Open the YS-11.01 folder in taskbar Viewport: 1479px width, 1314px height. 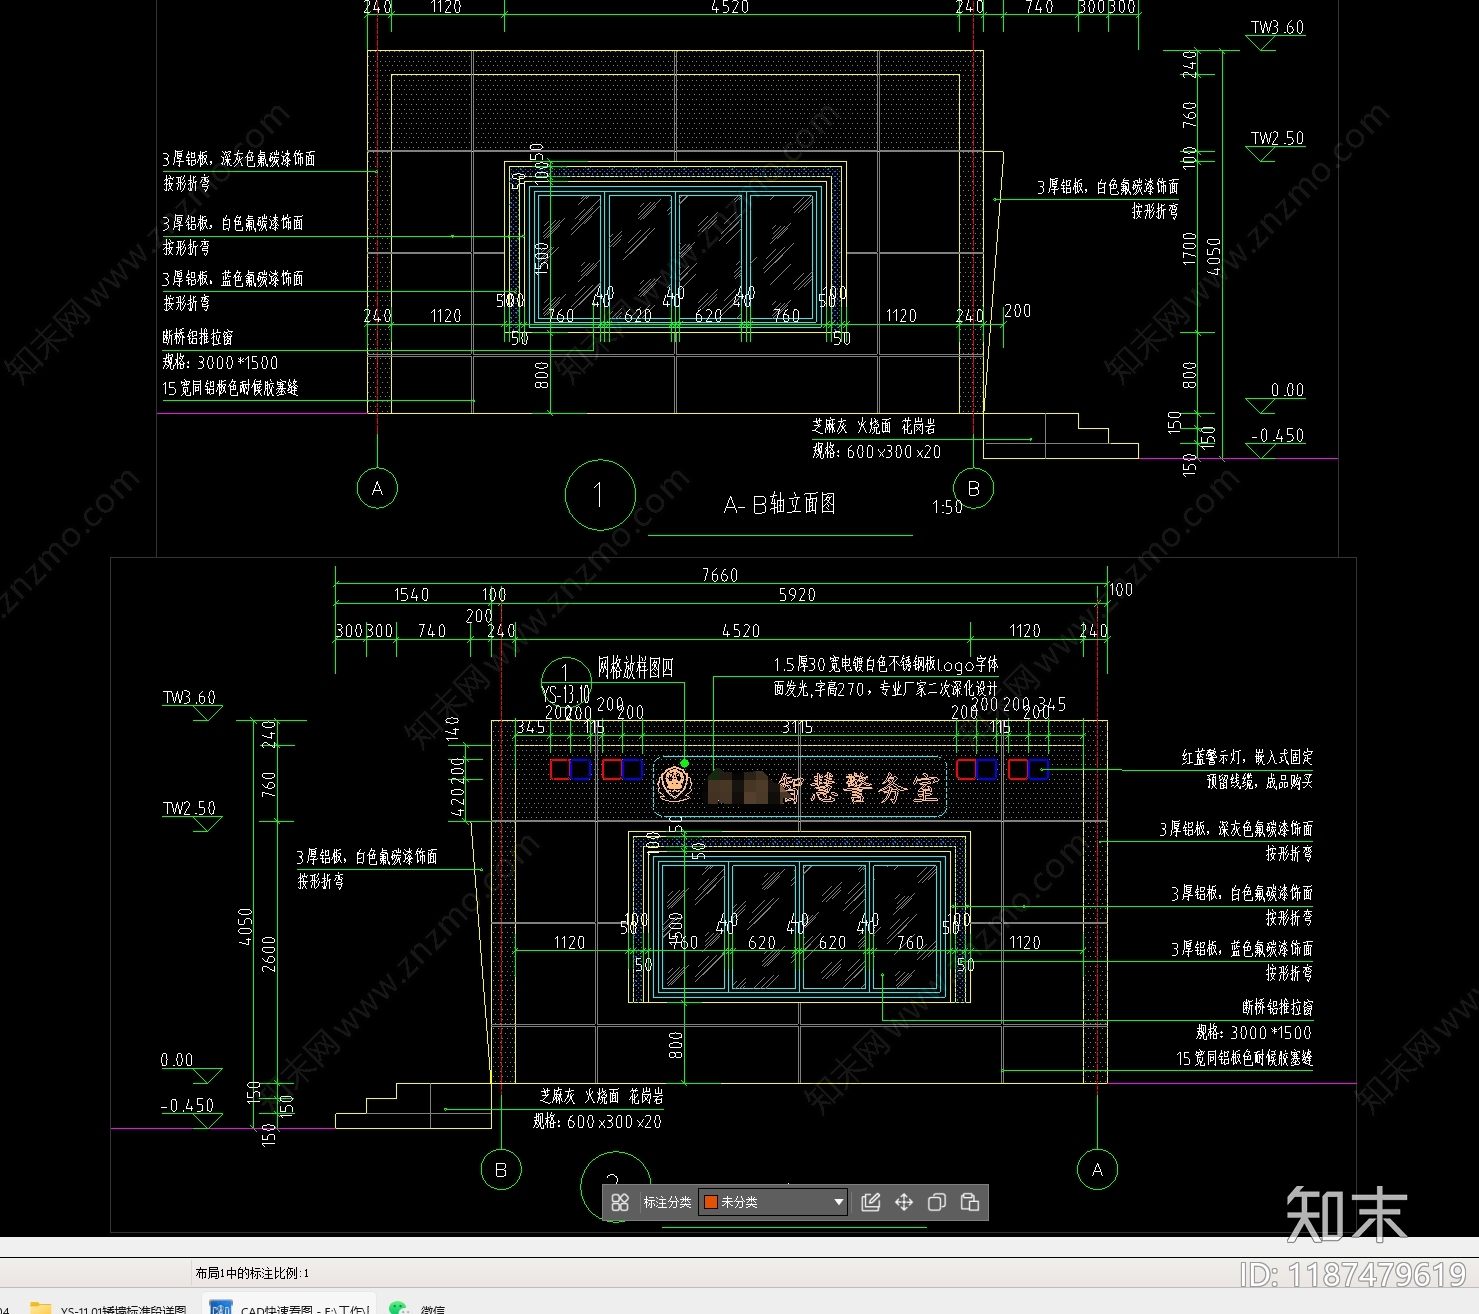click(x=108, y=1307)
